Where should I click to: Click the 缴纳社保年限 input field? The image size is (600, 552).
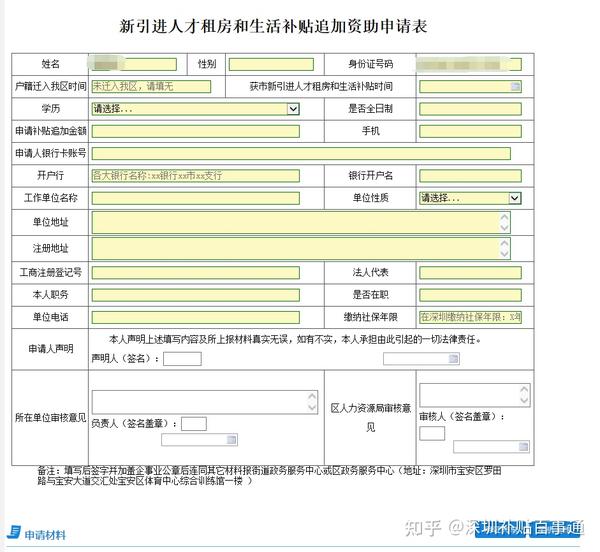pos(470,317)
